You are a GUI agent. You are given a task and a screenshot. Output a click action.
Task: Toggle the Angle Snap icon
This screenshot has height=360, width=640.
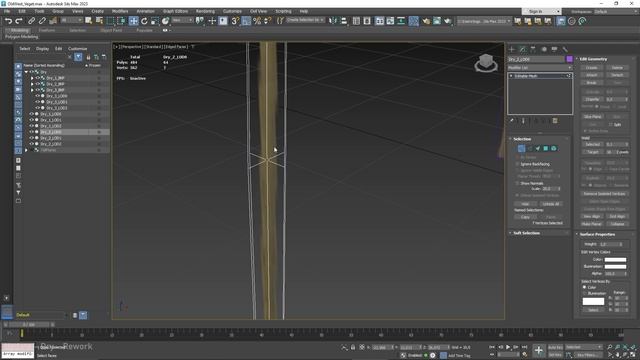tap(246, 21)
